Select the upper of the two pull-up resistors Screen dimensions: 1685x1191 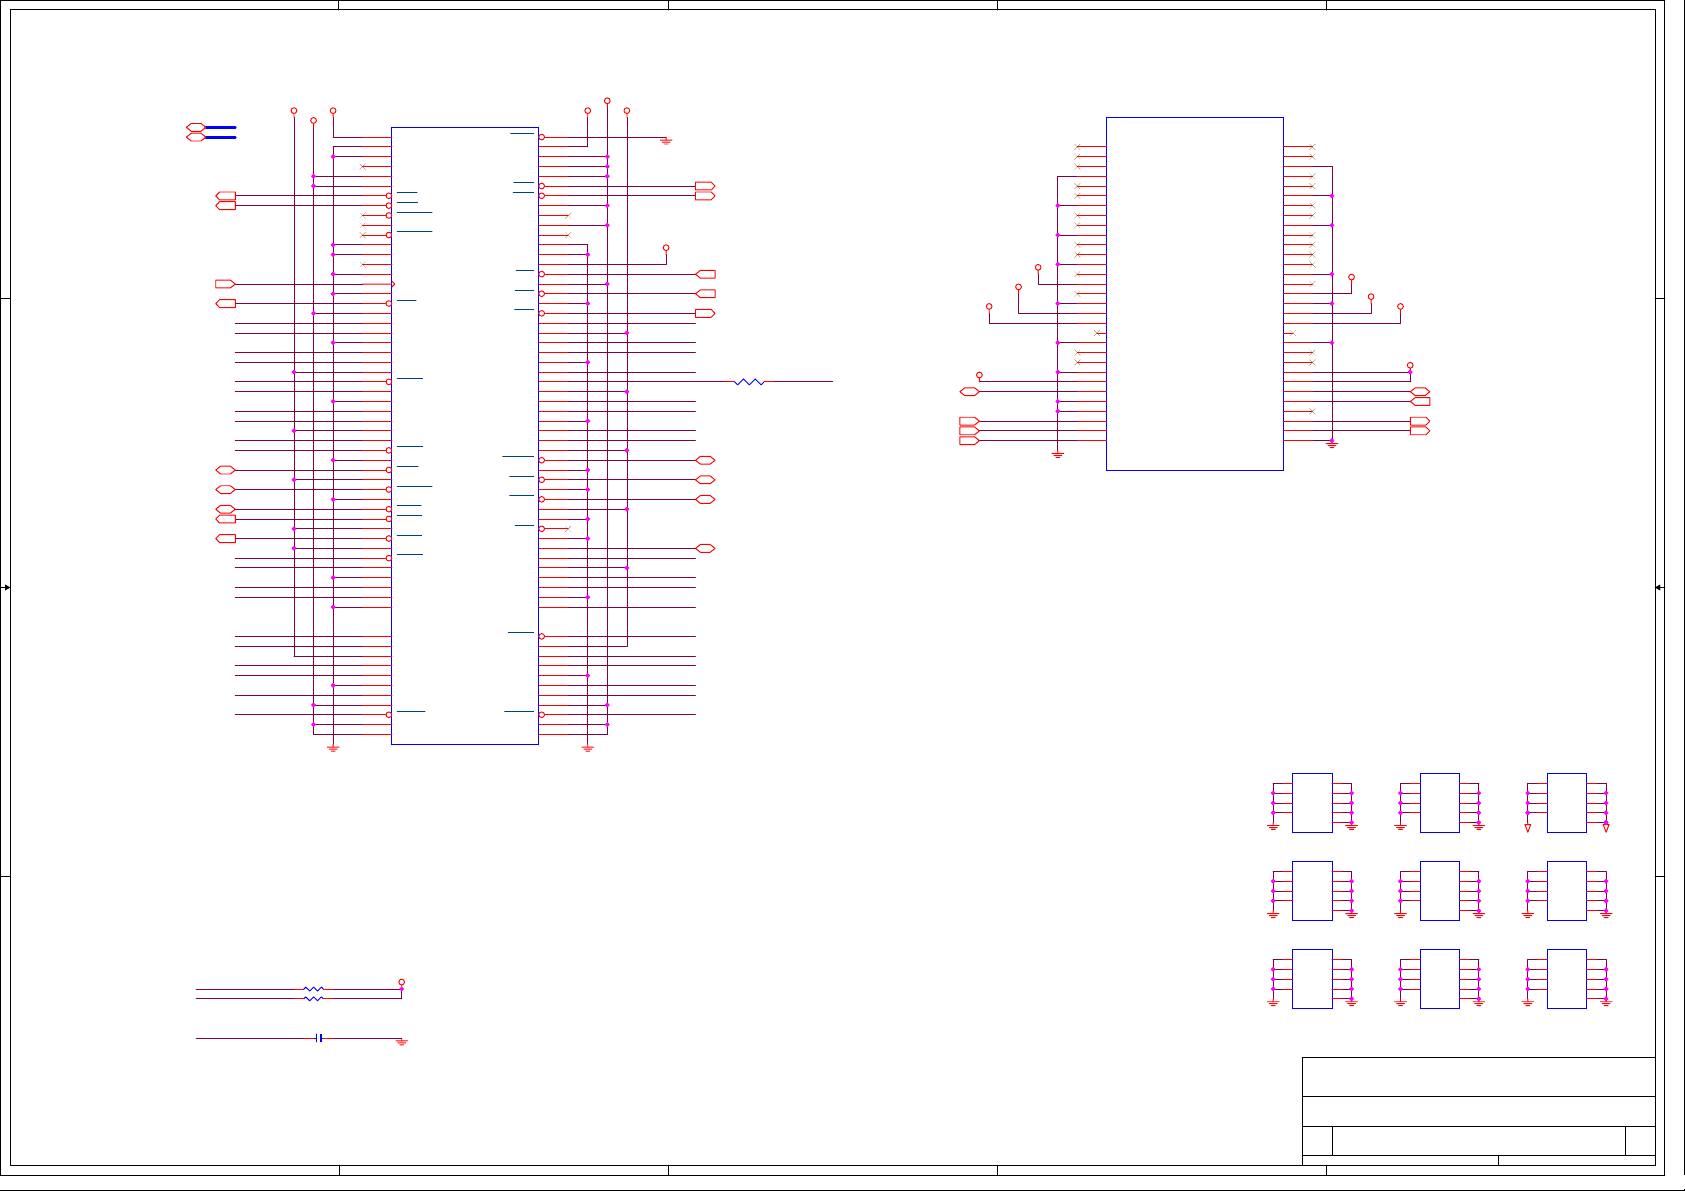point(314,989)
